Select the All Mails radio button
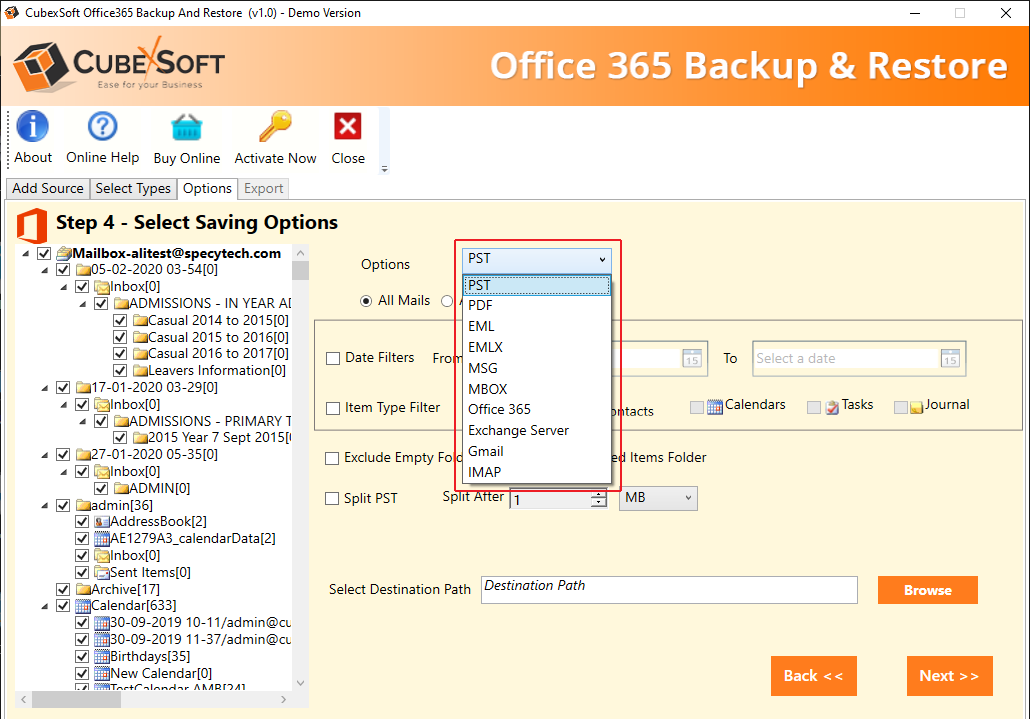Viewport: 1030px width, 719px height. click(x=367, y=301)
